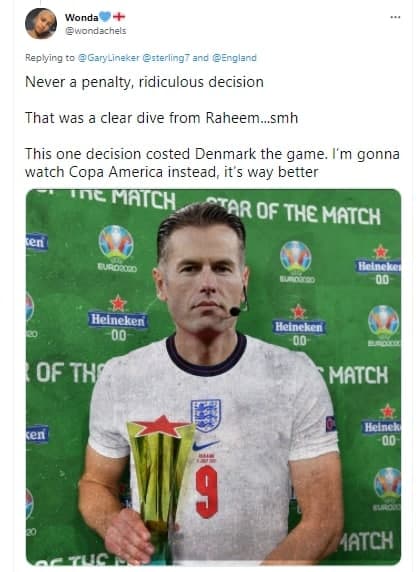
Task: Click the England three lions crest on shirt
Action: point(206,415)
